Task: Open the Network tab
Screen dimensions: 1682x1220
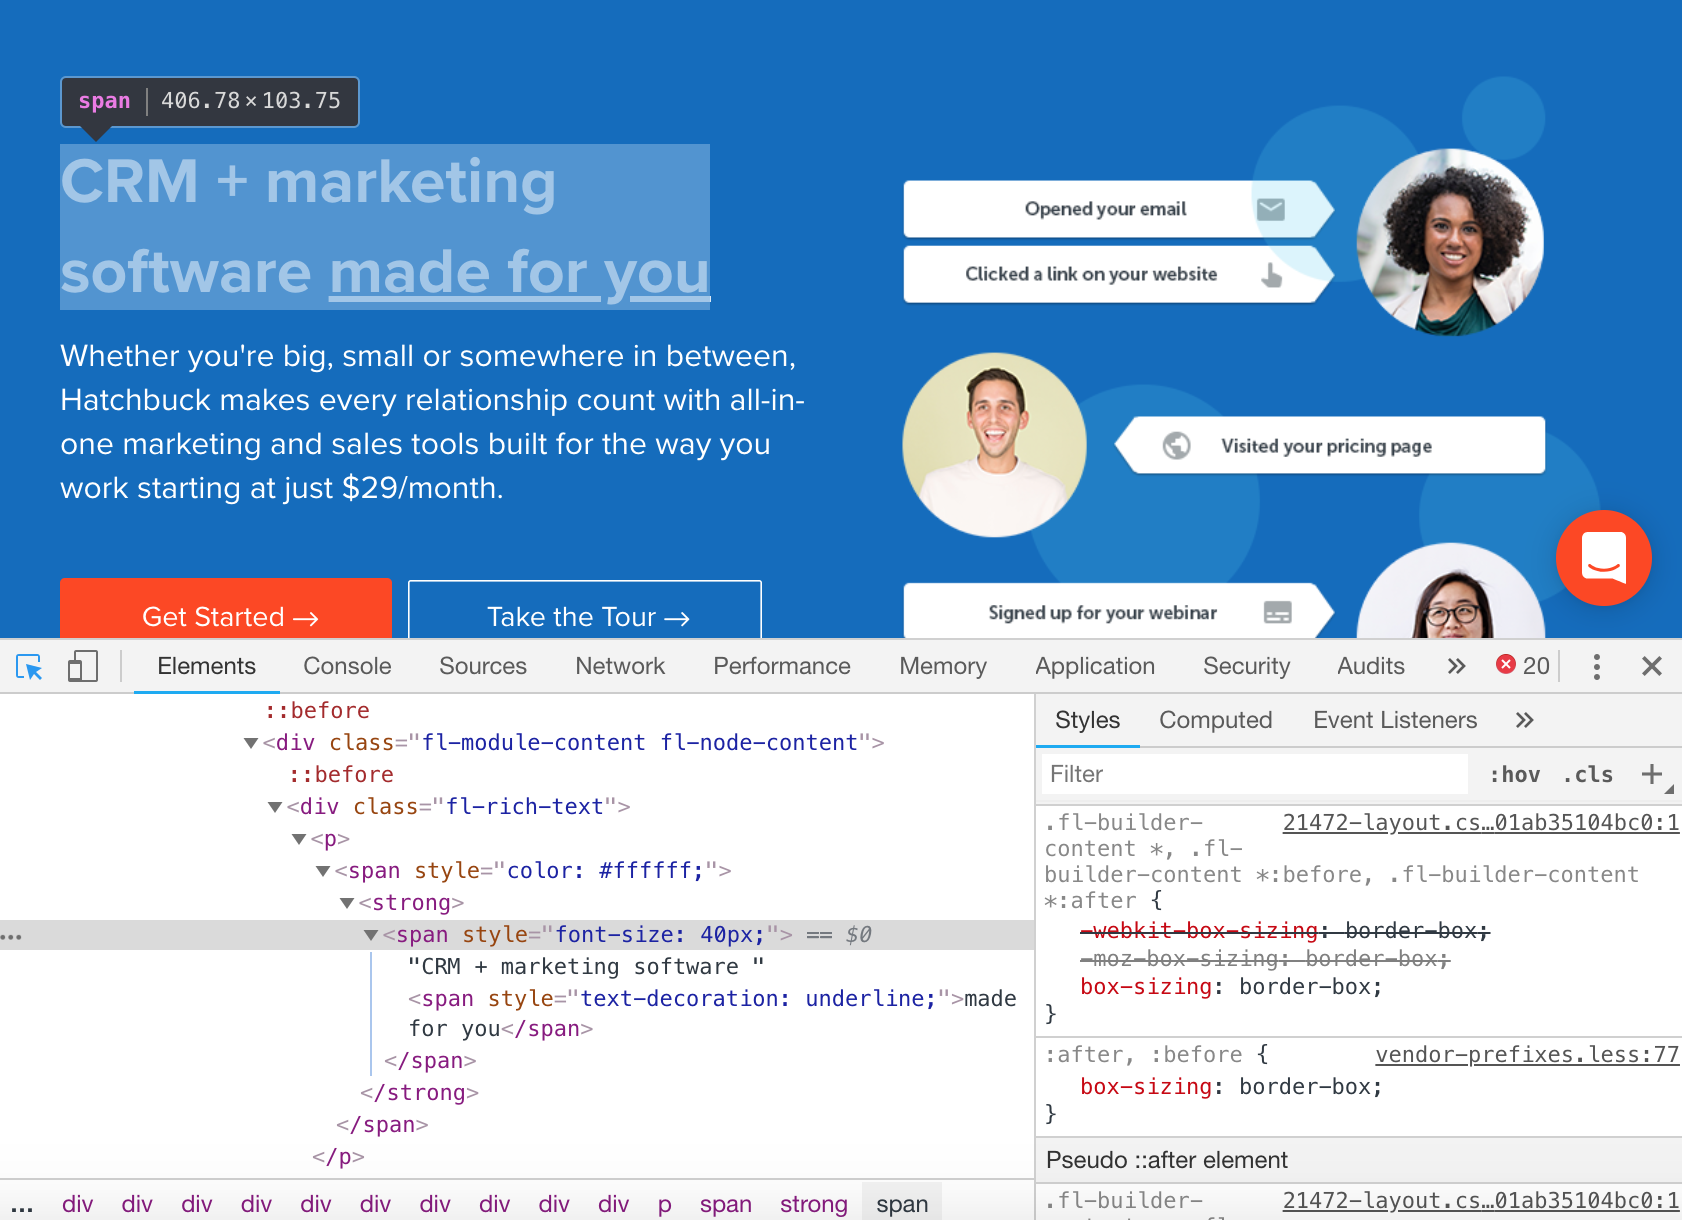Action: tap(620, 666)
